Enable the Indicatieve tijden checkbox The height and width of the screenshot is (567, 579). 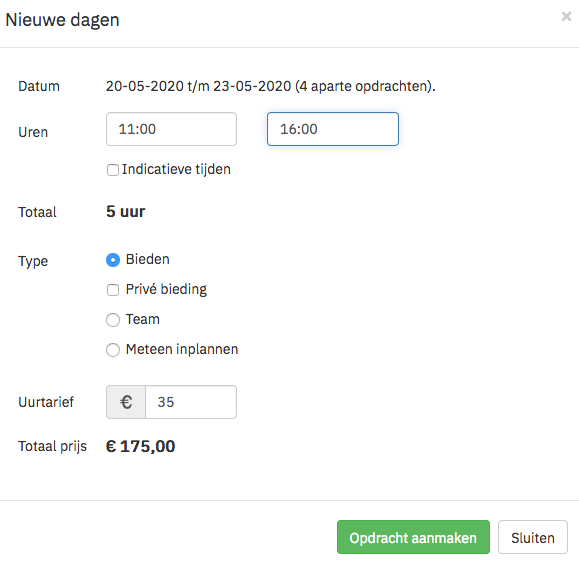tap(113, 170)
